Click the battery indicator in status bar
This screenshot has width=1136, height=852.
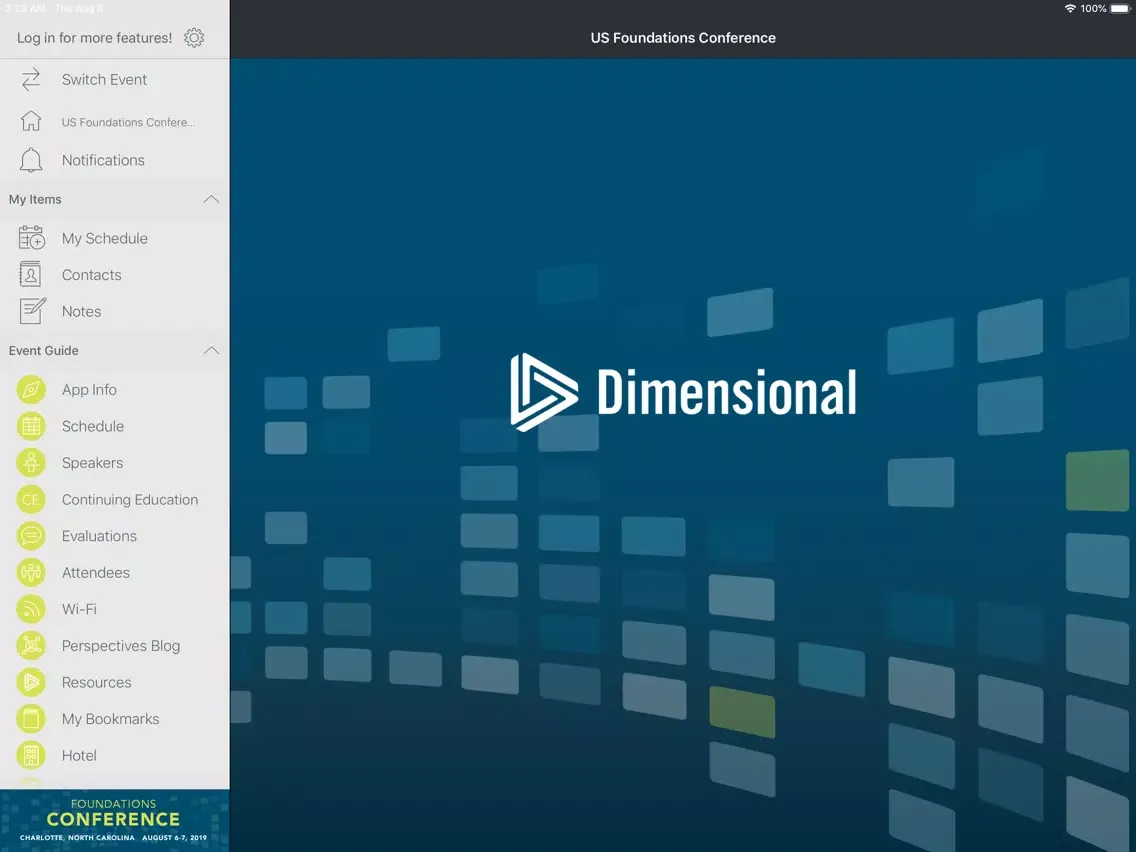pyautogui.click(x=1119, y=9)
